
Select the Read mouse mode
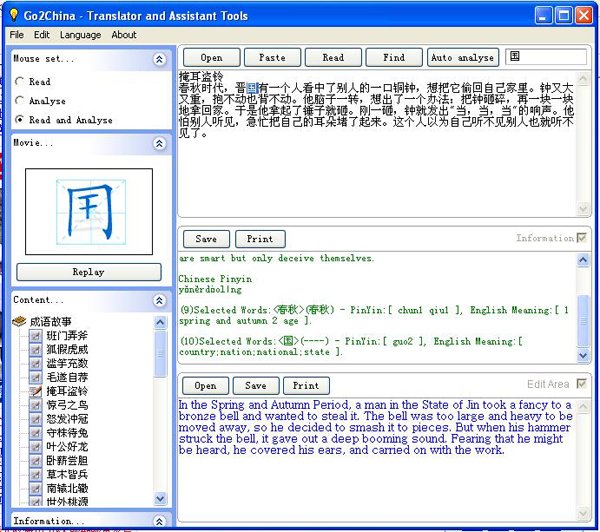(19, 82)
